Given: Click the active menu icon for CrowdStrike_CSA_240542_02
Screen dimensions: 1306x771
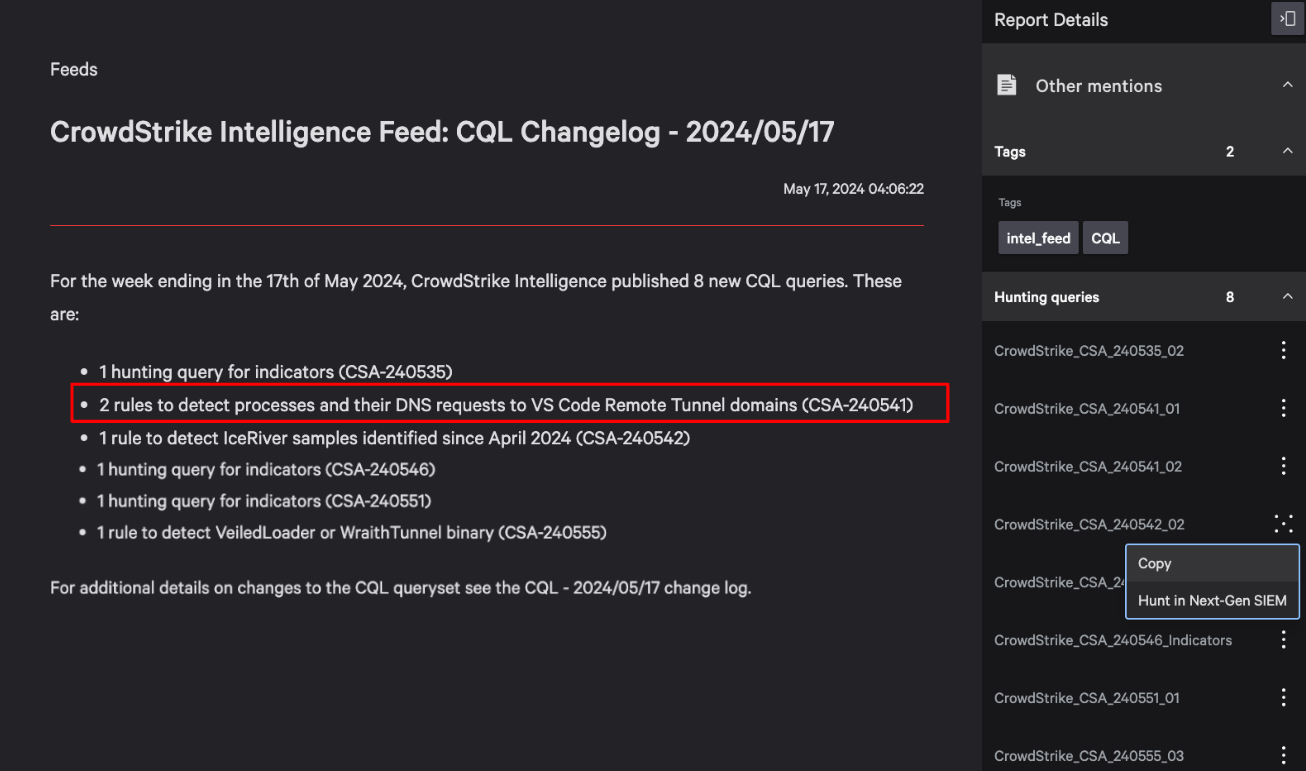Looking at the screenshot, I should pyautogui.click(x=1284, y=524).
